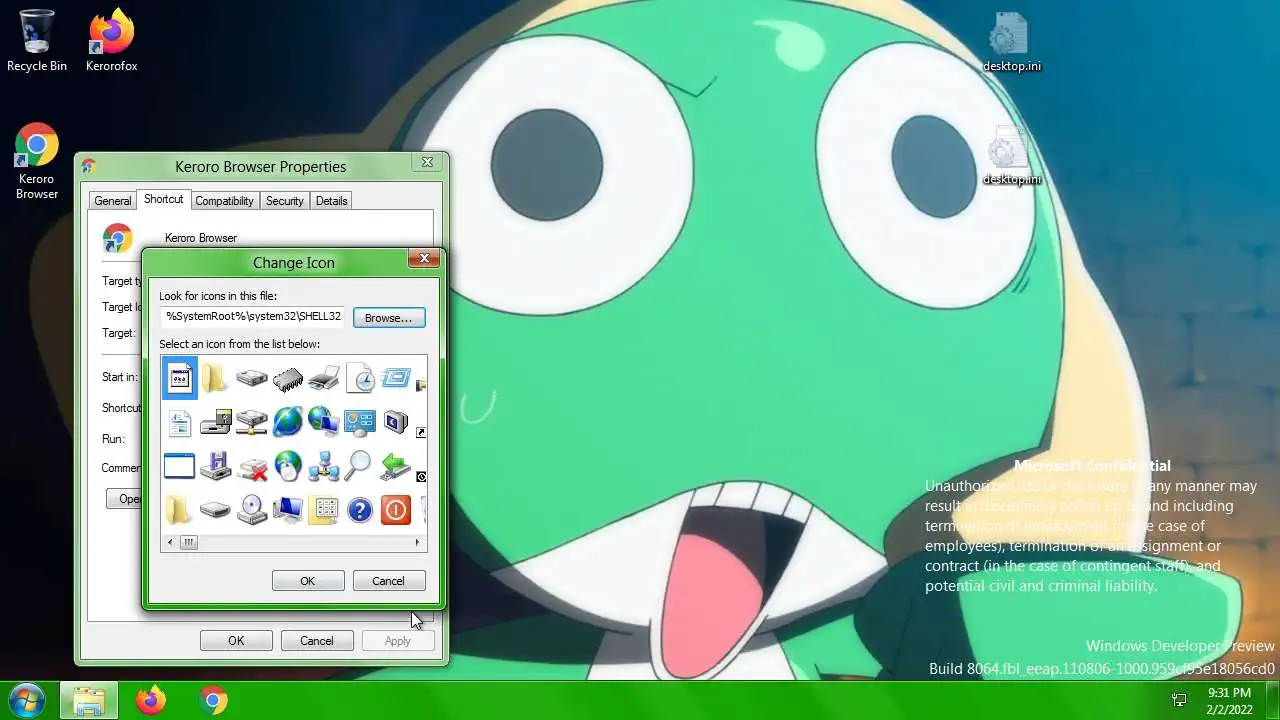The width and height of the screenshot is (1280, 720).
Task: Select the blank window icon
Action: (x=180, y=466)
